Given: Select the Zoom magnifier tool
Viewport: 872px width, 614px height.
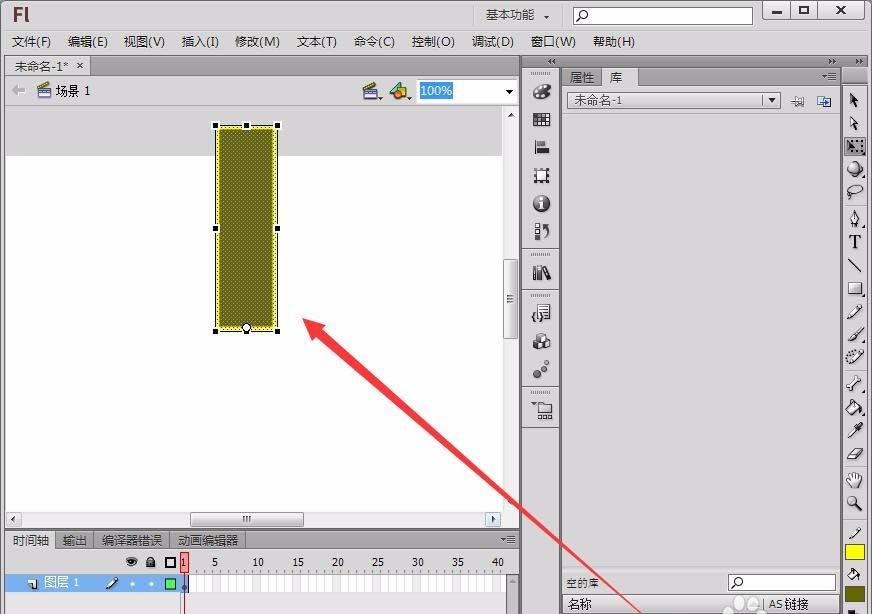Looking at the screenshot, I should [x=854, y=503].
